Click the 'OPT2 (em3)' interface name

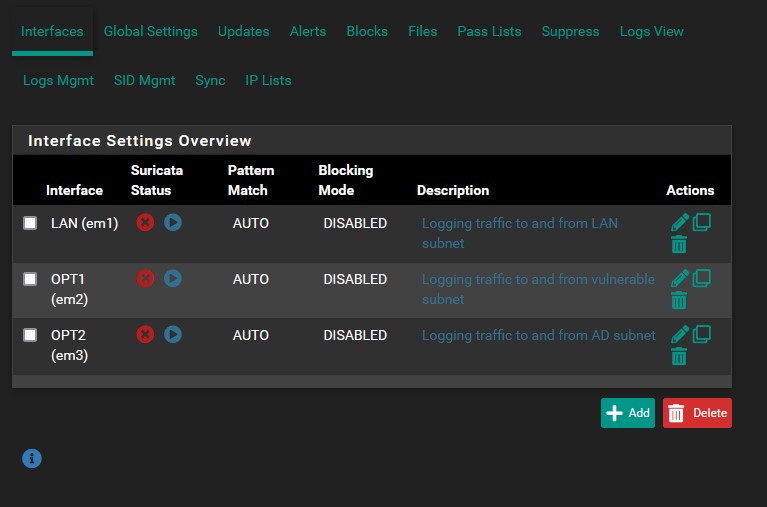[69, 345]
